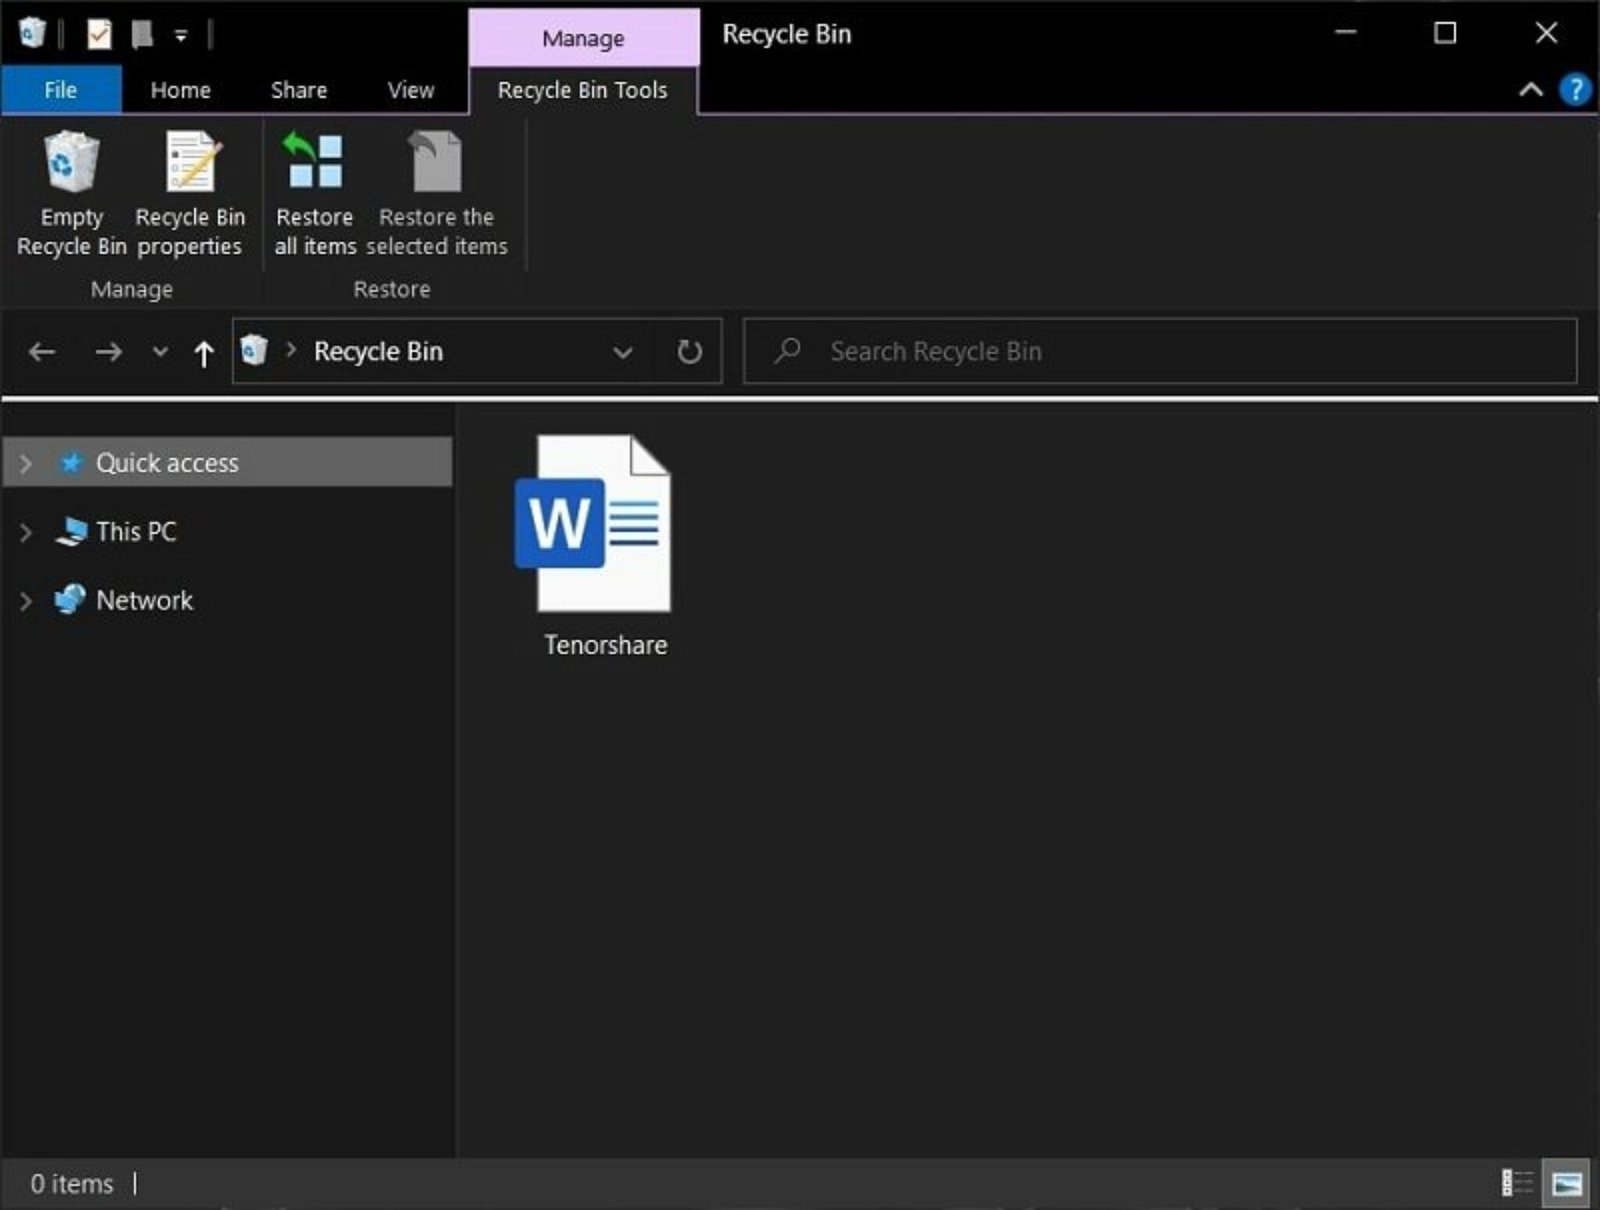Collapse the ribbon with the chevron arrow
Screen dimensions: 1600x1210
click(1530, 89)
